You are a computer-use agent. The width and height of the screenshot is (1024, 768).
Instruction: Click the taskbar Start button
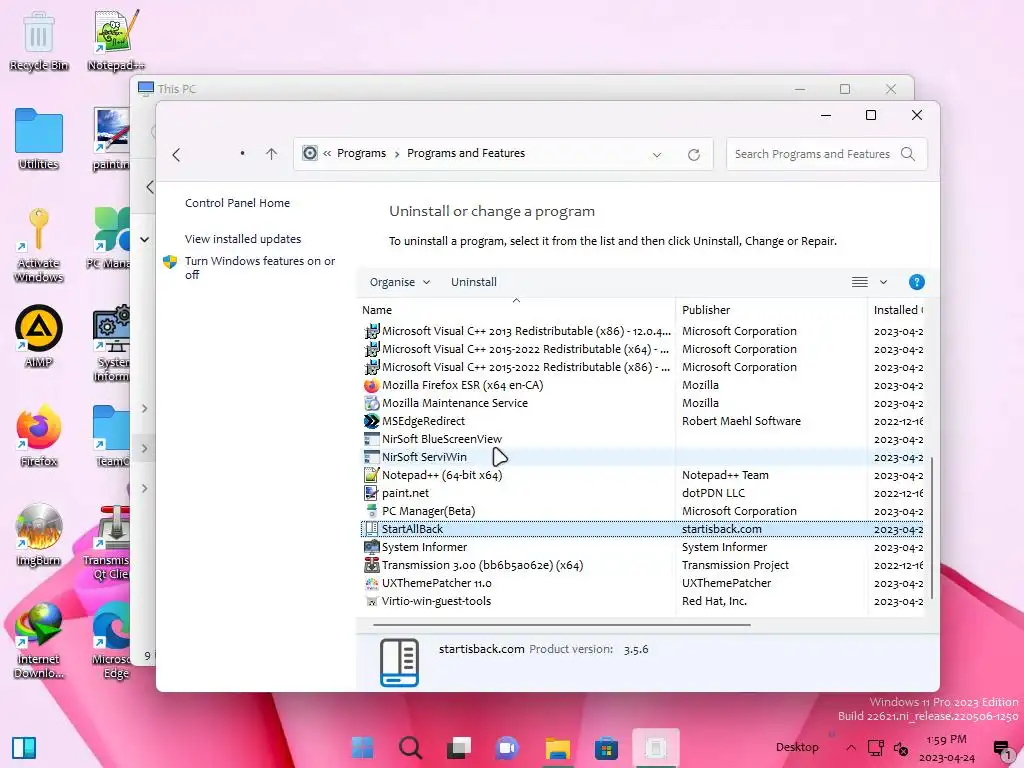362,748
